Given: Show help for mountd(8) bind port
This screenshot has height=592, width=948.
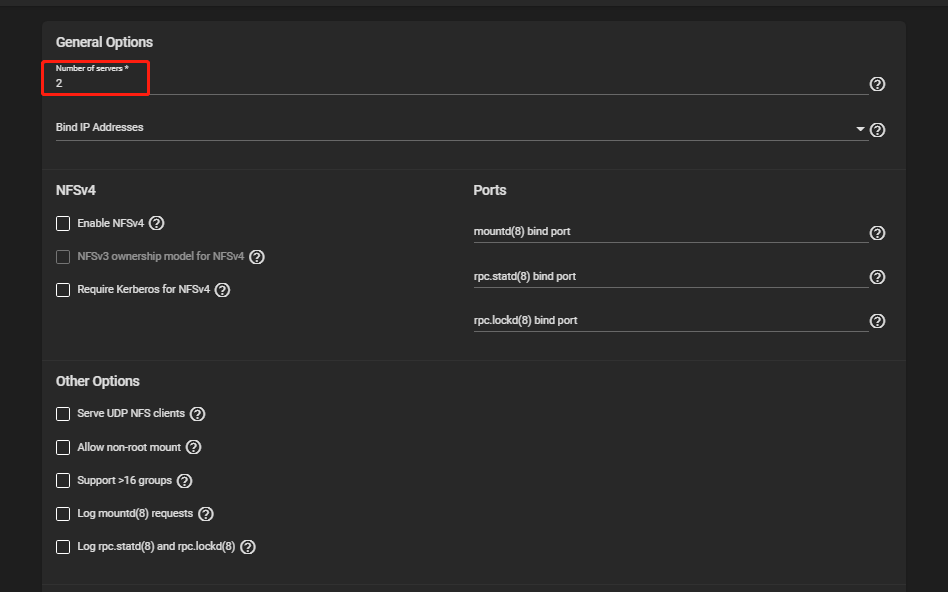Looking at the screenshot, I should point(877,233).
